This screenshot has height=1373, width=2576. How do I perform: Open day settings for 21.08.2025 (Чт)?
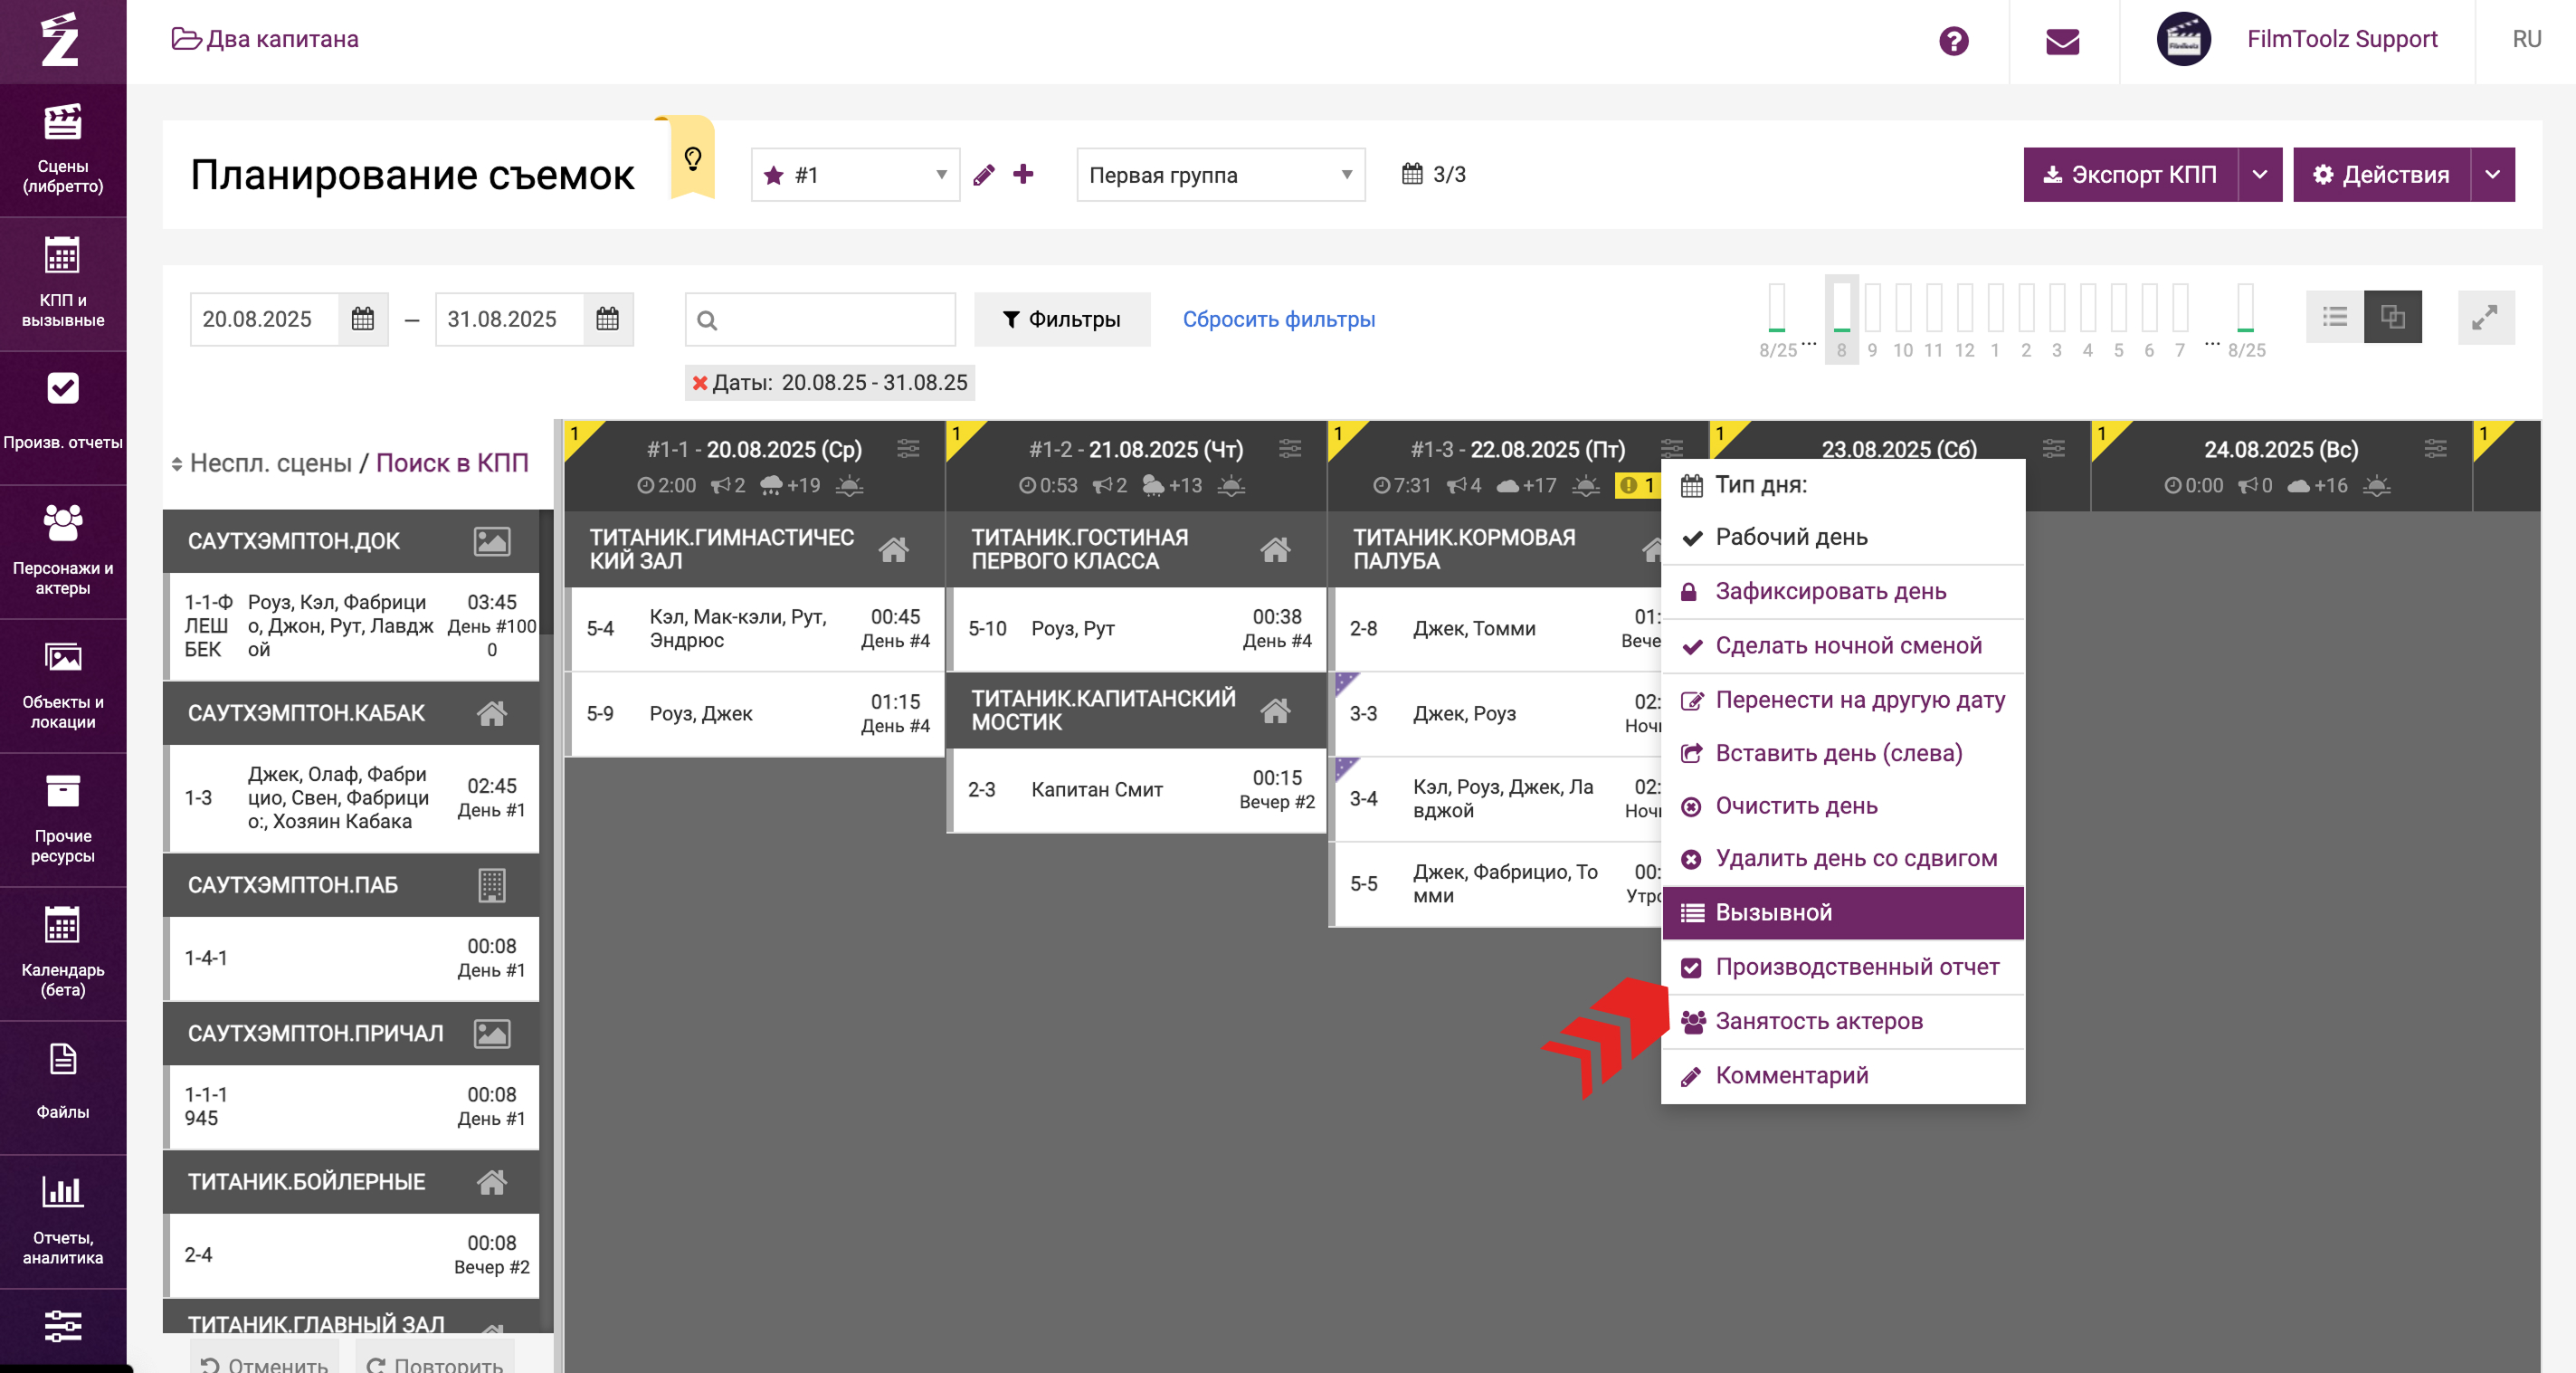(1290, 448)
